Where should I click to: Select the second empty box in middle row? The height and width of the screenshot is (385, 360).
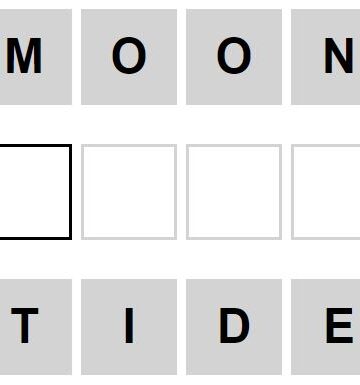[x=129, y=192]
